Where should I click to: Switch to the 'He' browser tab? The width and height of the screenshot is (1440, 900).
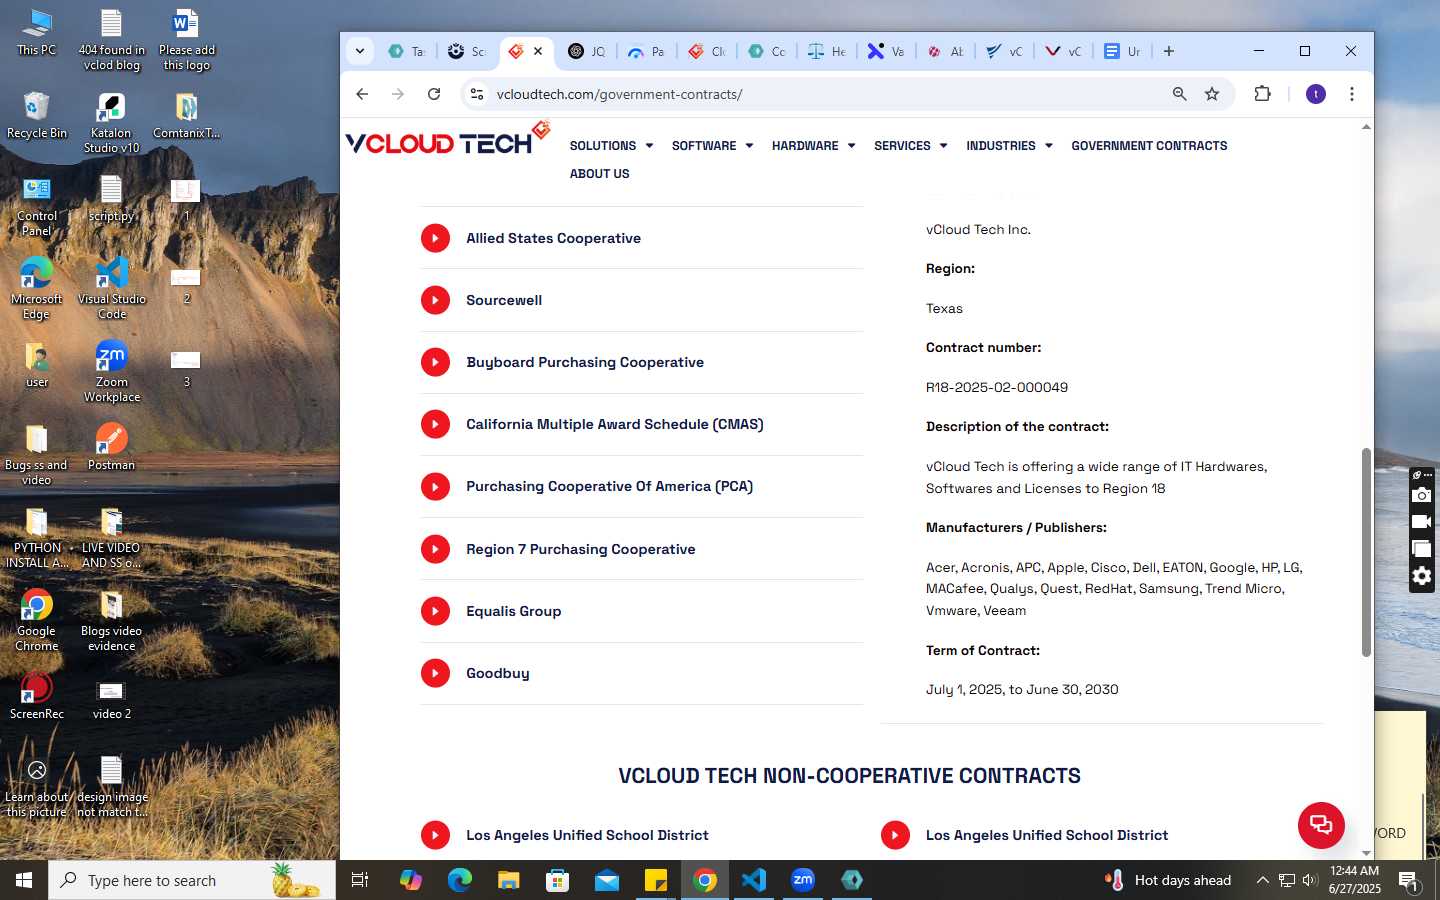click(826, 51)
